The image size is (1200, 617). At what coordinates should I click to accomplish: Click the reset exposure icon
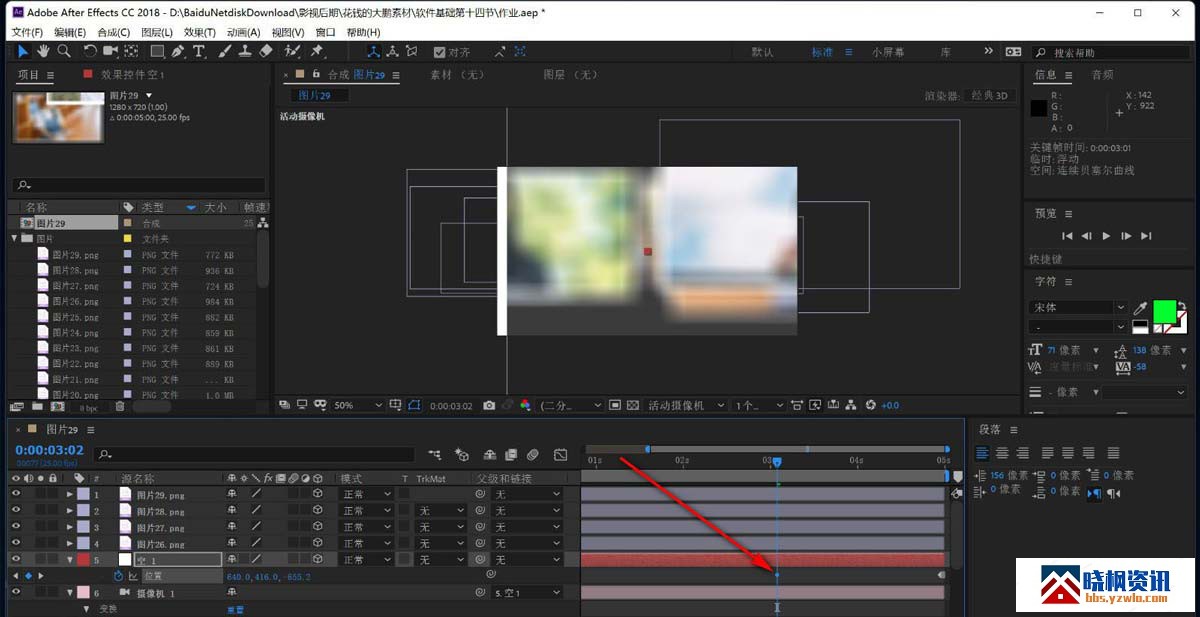click(x=870, y=405)
